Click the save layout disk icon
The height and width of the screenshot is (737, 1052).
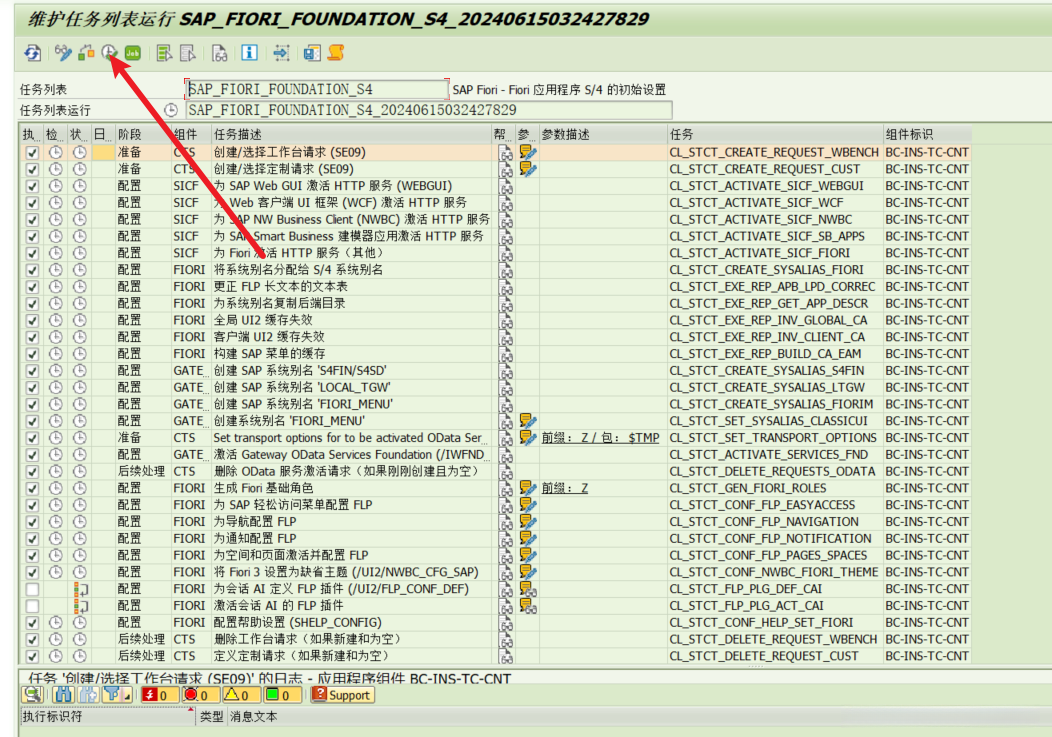[x=312, y=53]
